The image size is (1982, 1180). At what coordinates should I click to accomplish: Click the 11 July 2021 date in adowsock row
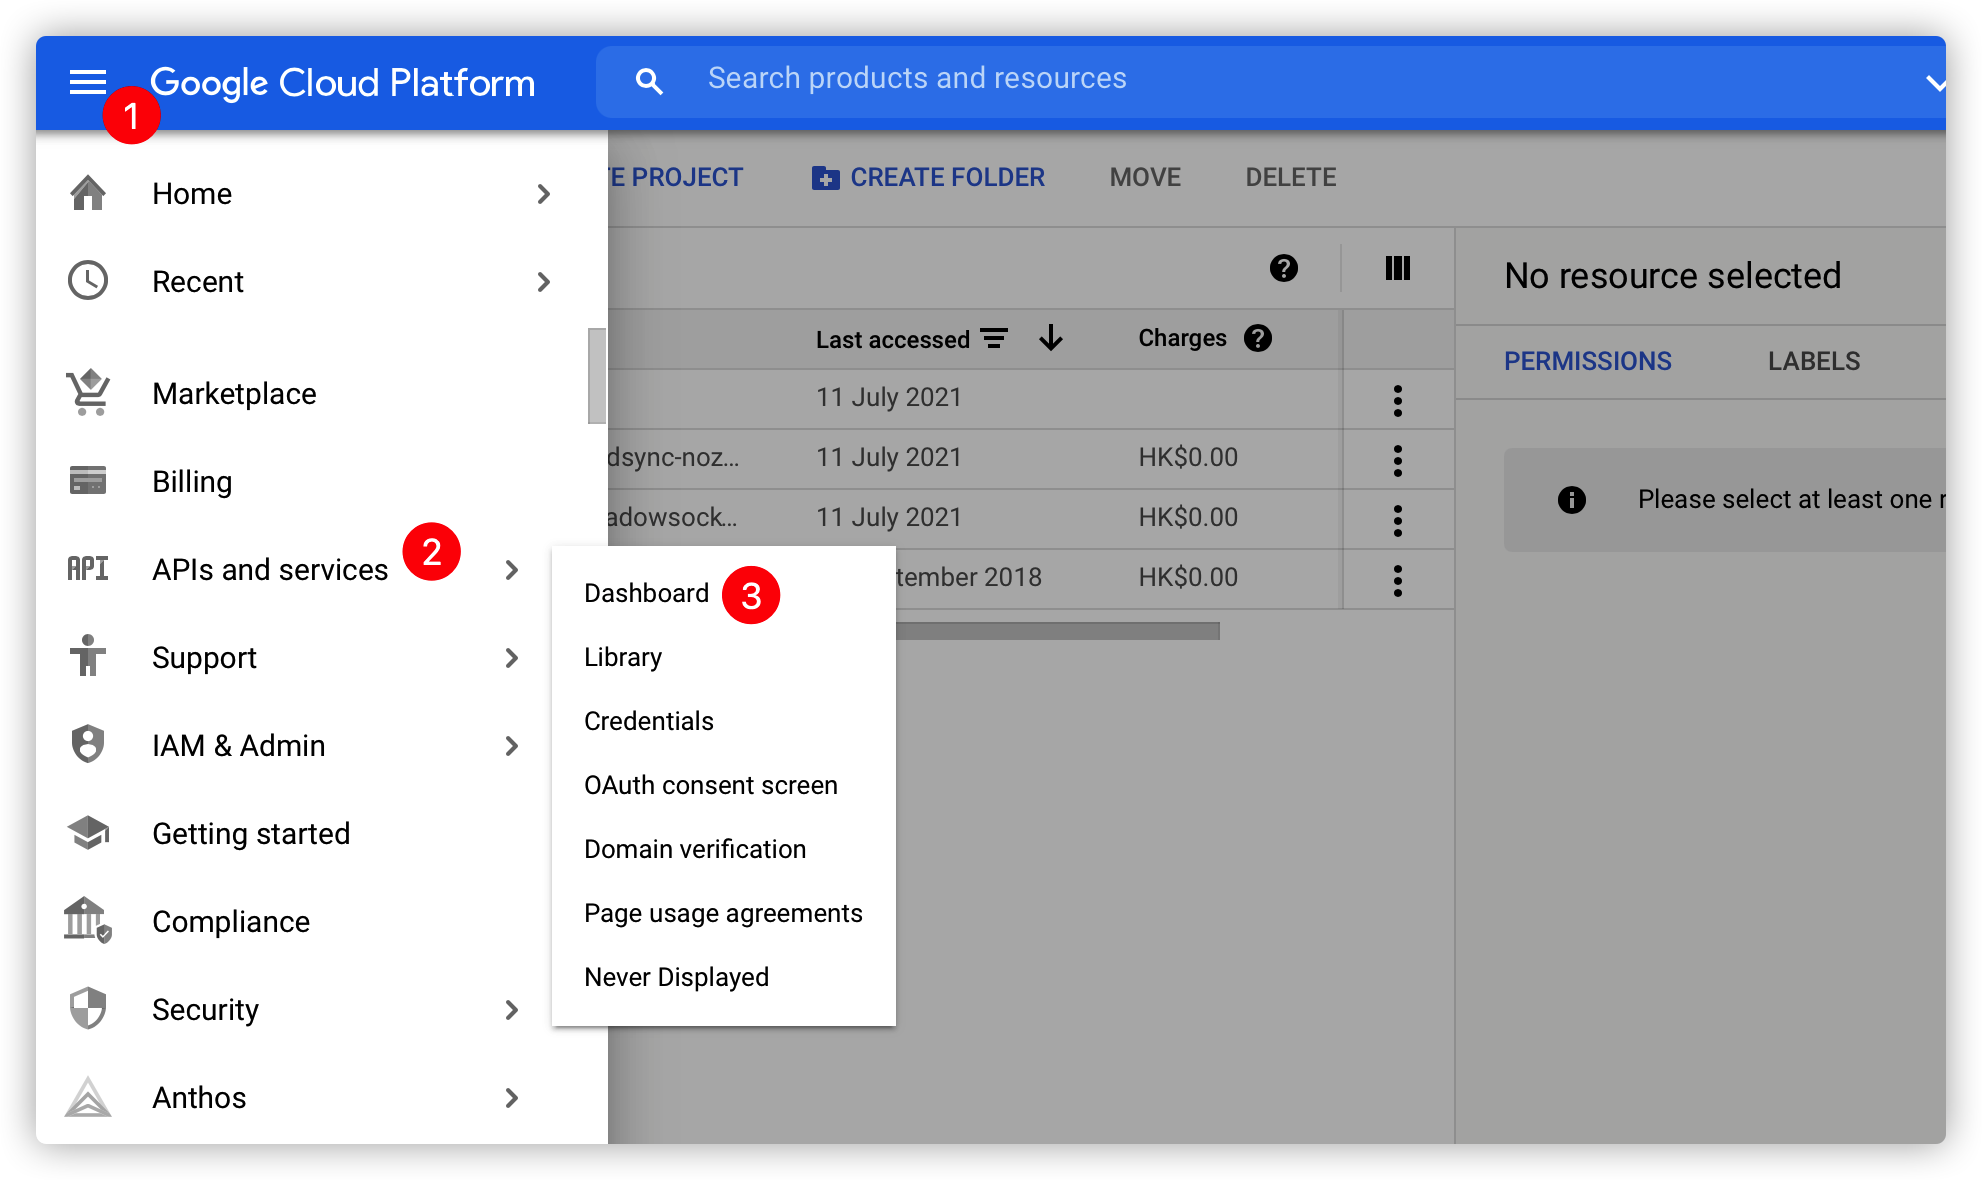(888, 517)
